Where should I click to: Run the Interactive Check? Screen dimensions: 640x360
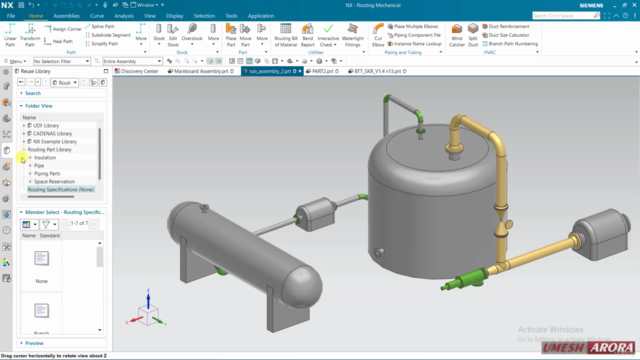coord(328,35)
